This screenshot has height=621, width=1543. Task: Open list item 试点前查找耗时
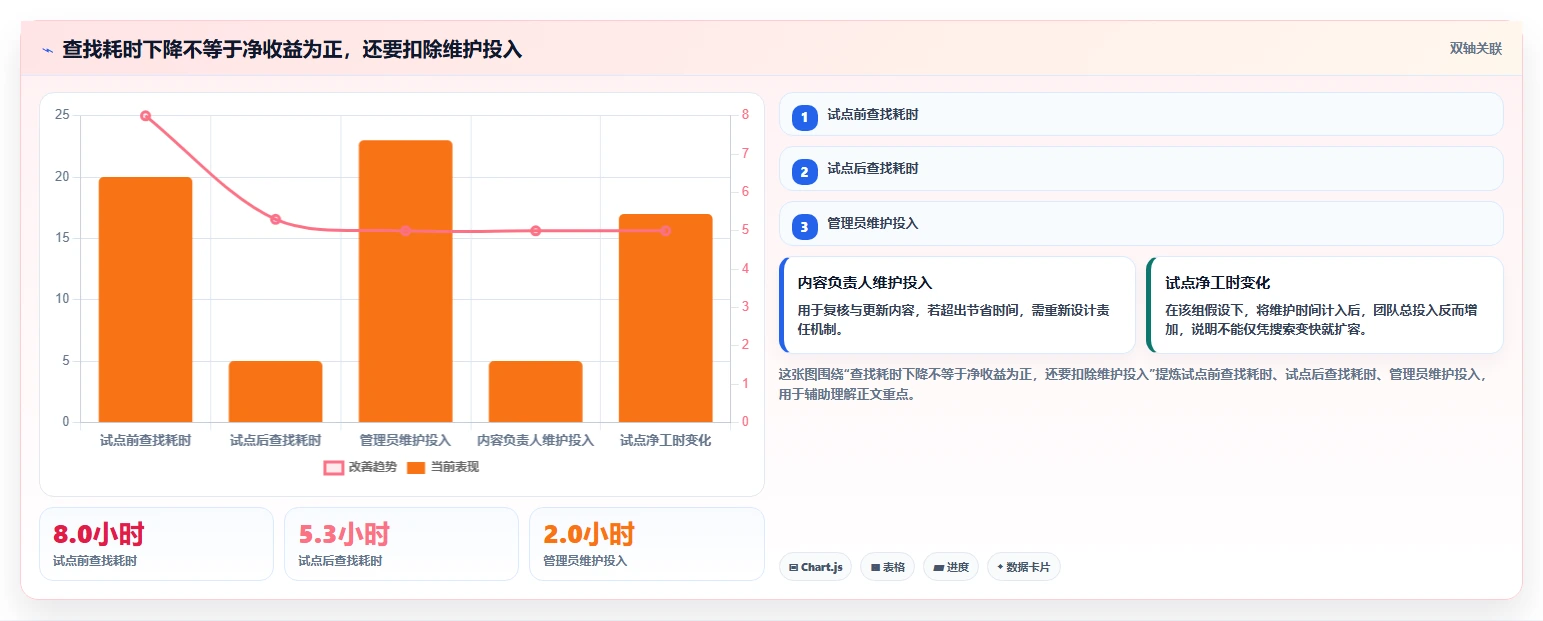pyautogui.click(x=1141, y=114)
